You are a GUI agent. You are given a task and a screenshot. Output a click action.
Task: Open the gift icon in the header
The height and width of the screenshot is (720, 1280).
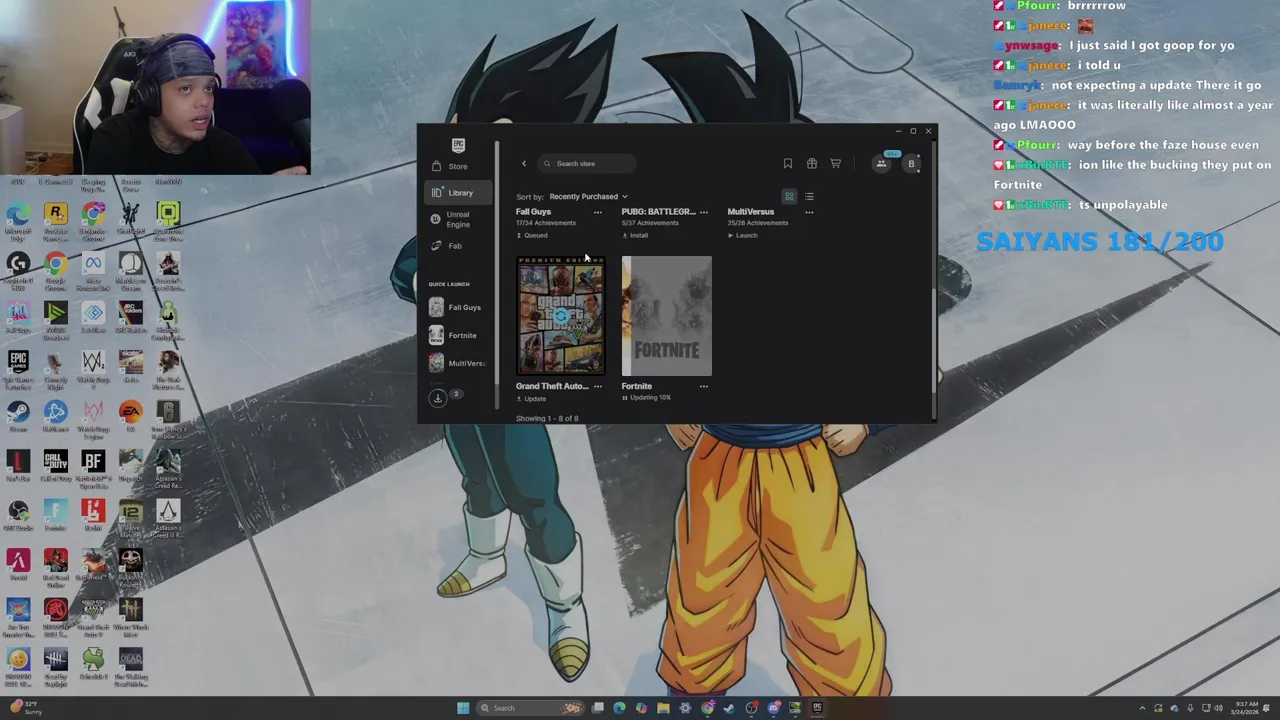812,164
